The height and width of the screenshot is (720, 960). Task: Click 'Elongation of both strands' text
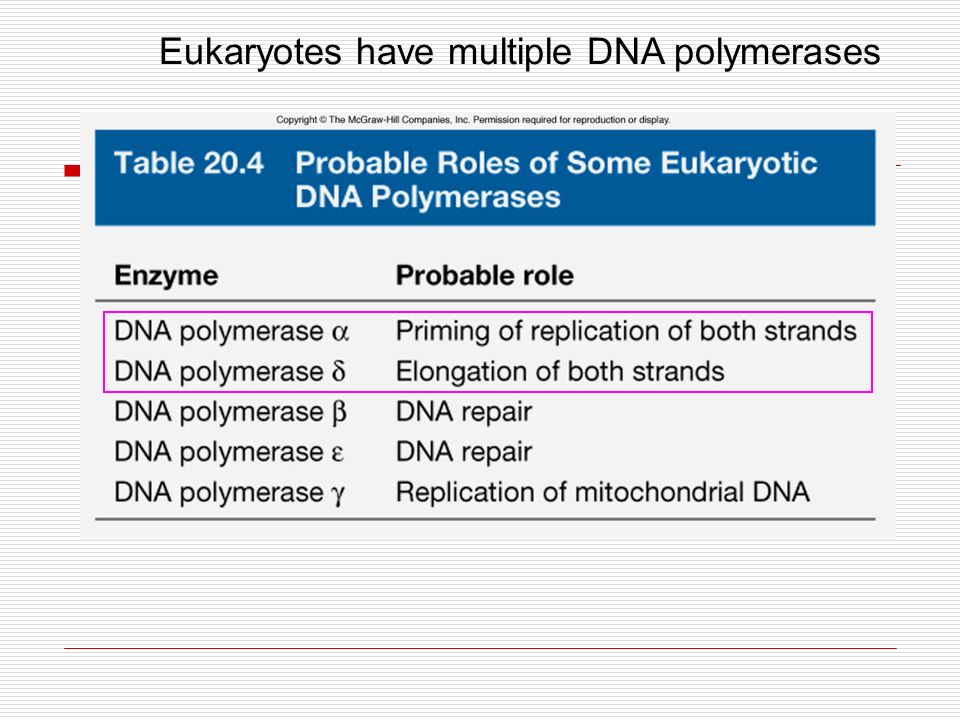coord(560,372)
